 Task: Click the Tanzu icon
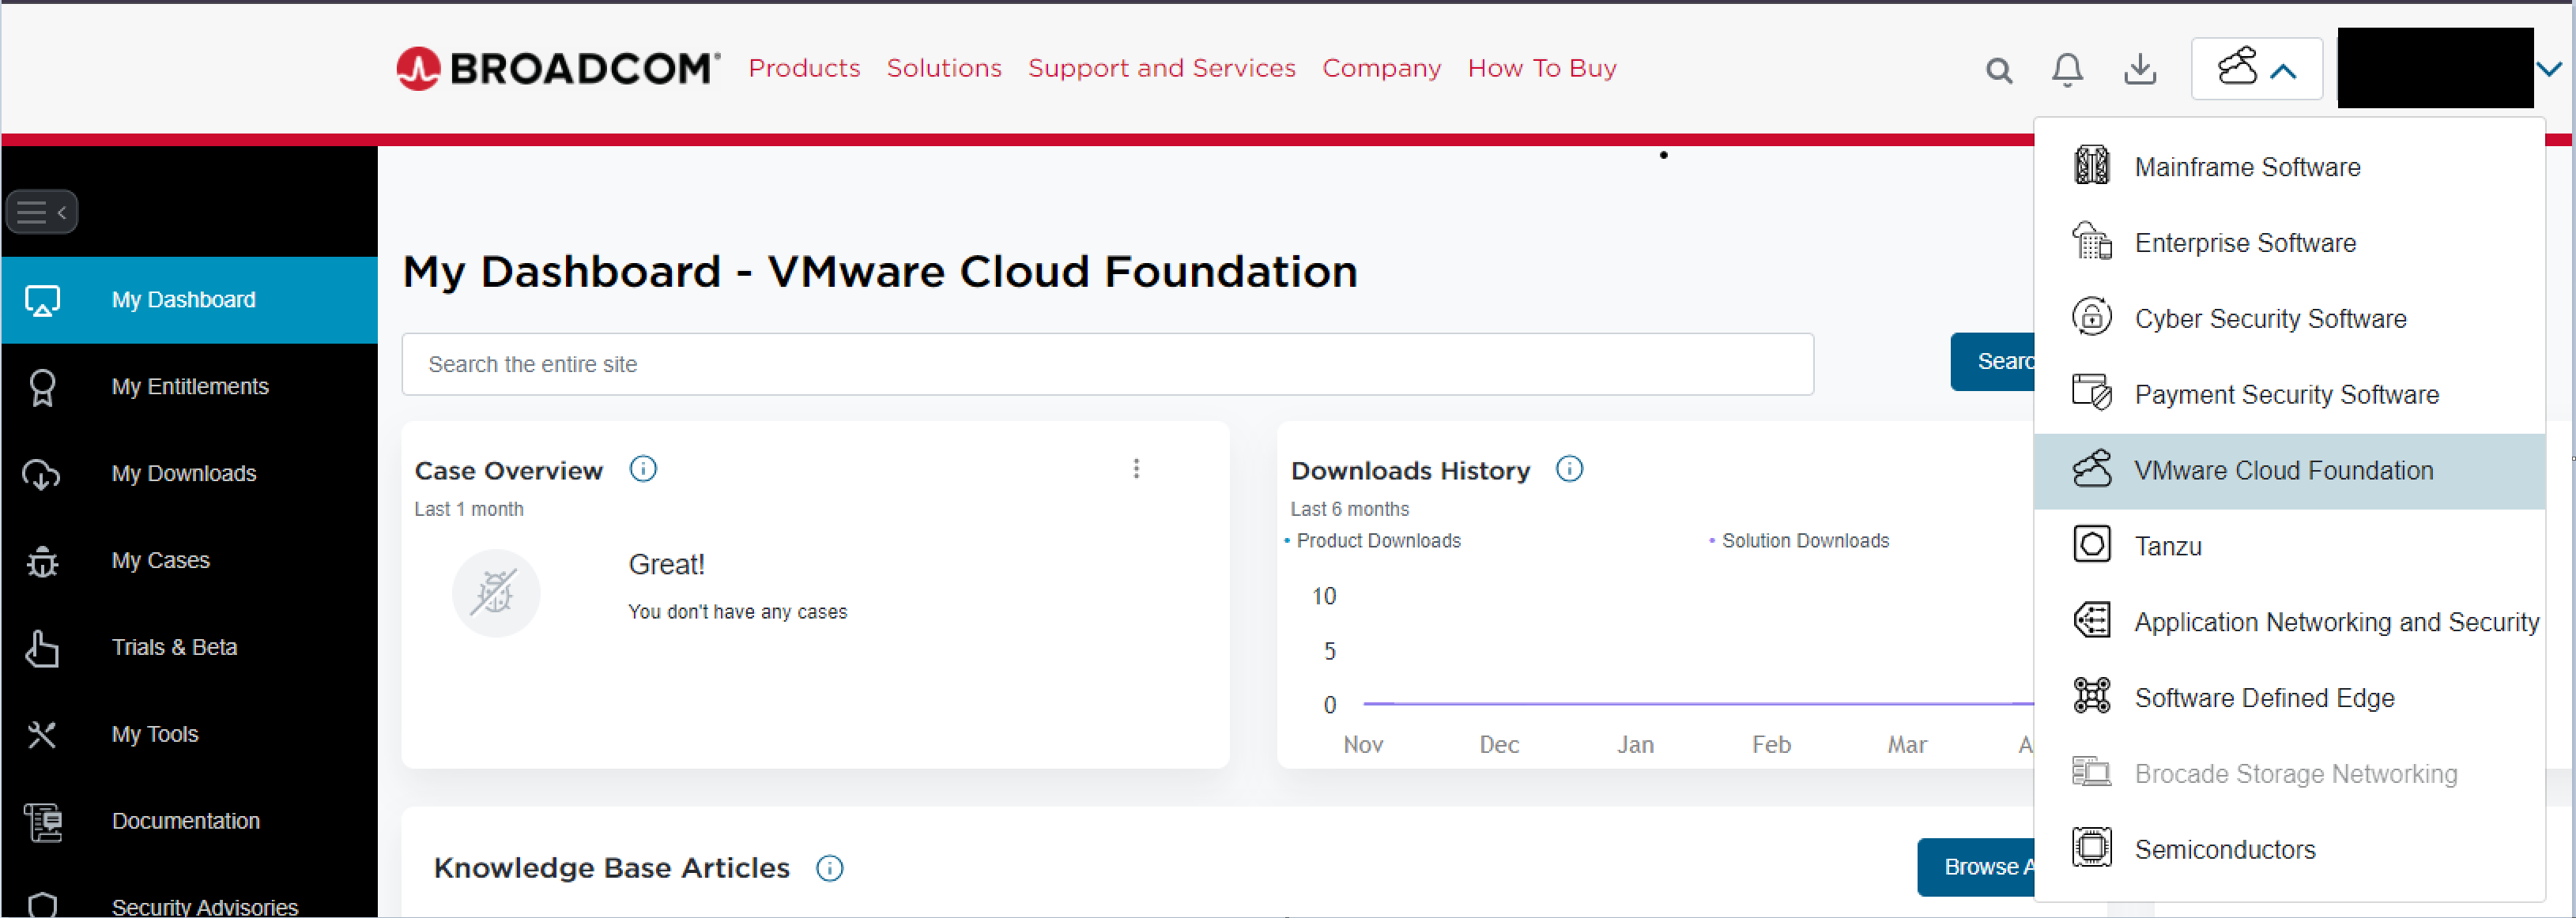(x=2091, y=545)
